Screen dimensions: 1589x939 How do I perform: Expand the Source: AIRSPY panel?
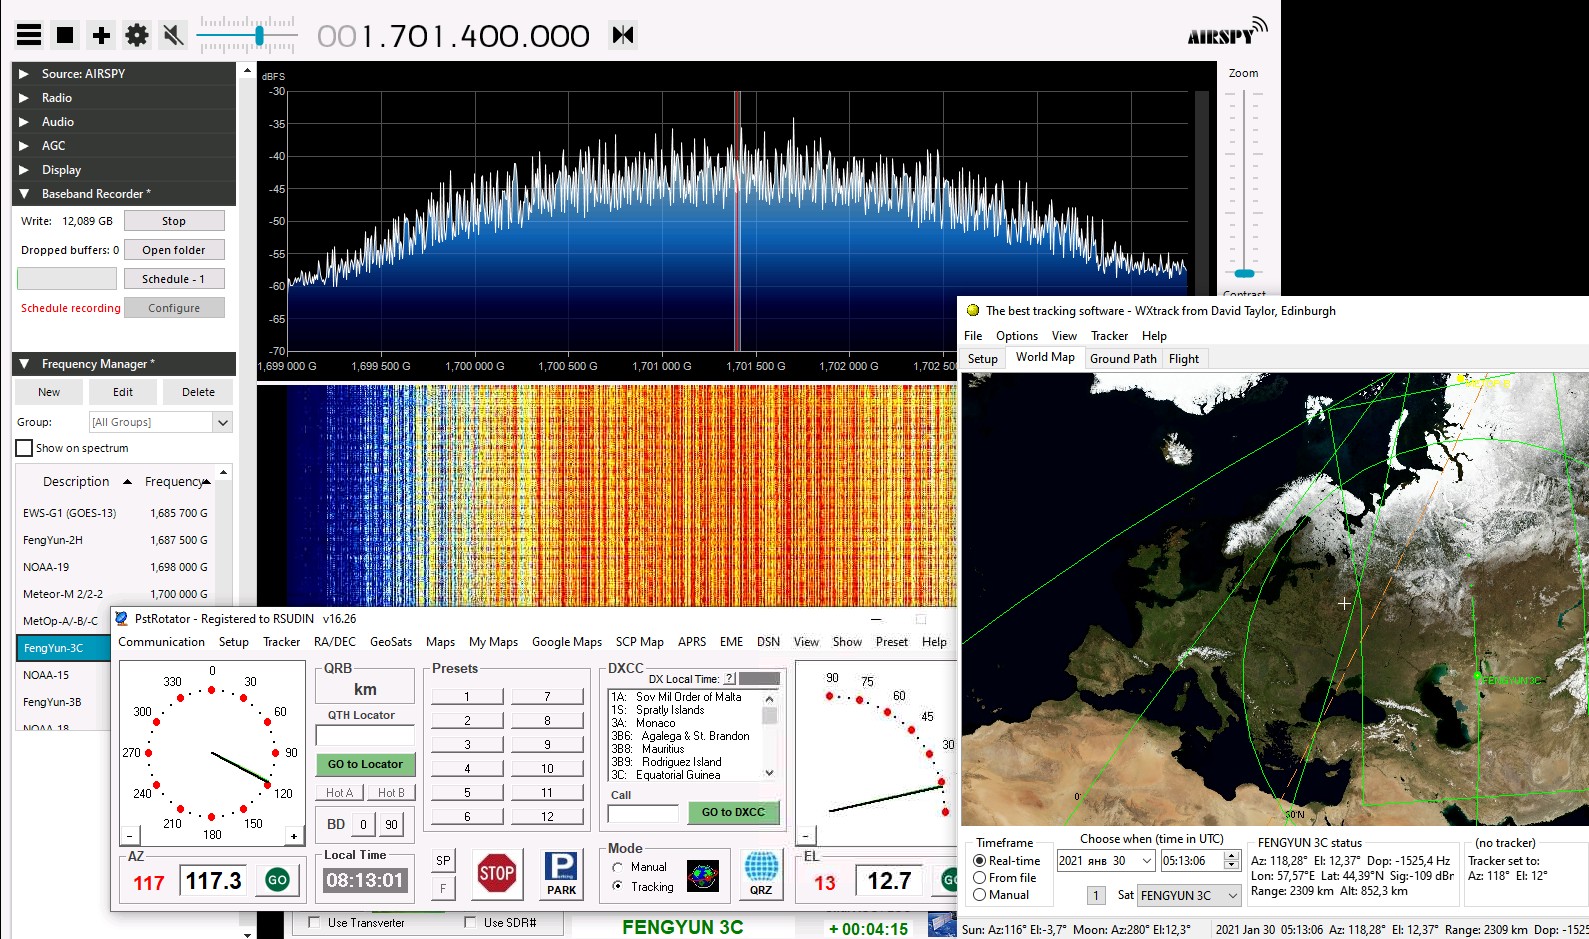pos(124,74)
